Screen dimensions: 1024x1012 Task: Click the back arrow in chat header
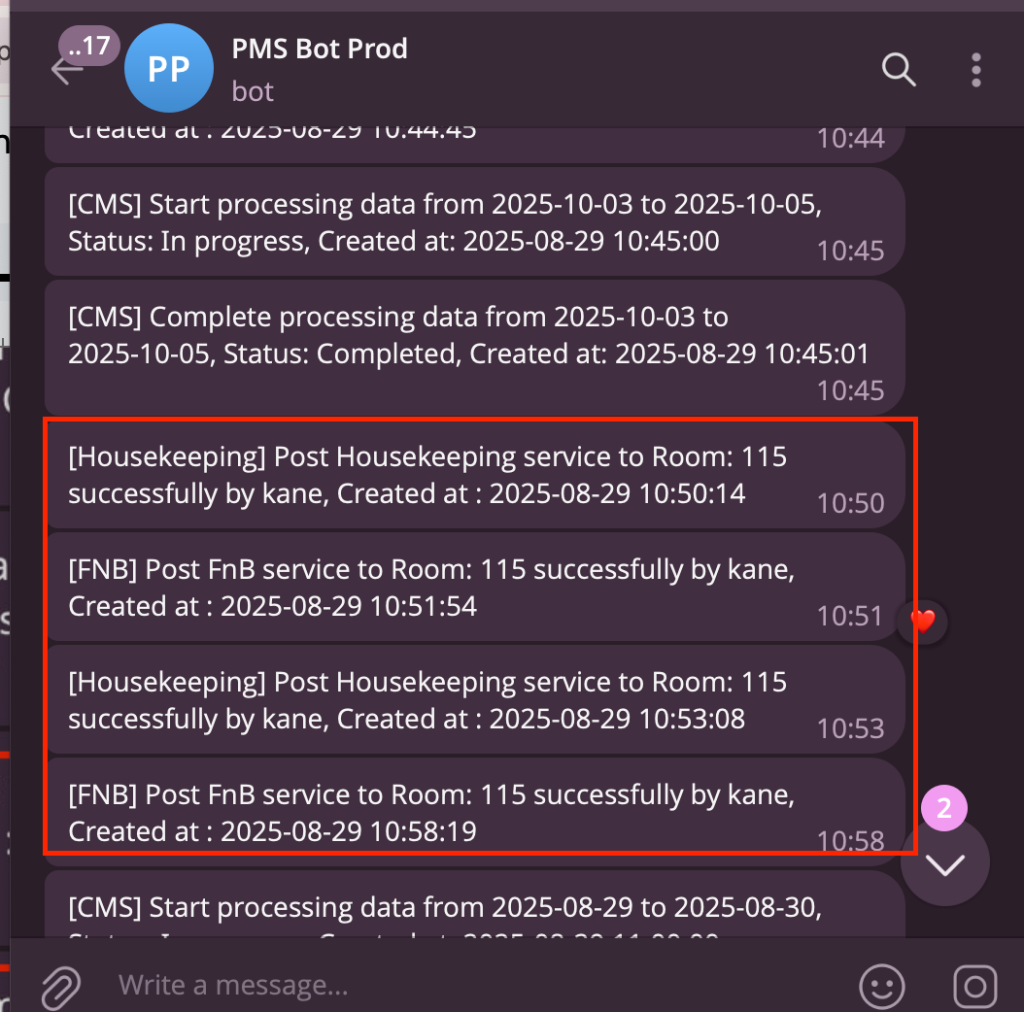(66, 71)
